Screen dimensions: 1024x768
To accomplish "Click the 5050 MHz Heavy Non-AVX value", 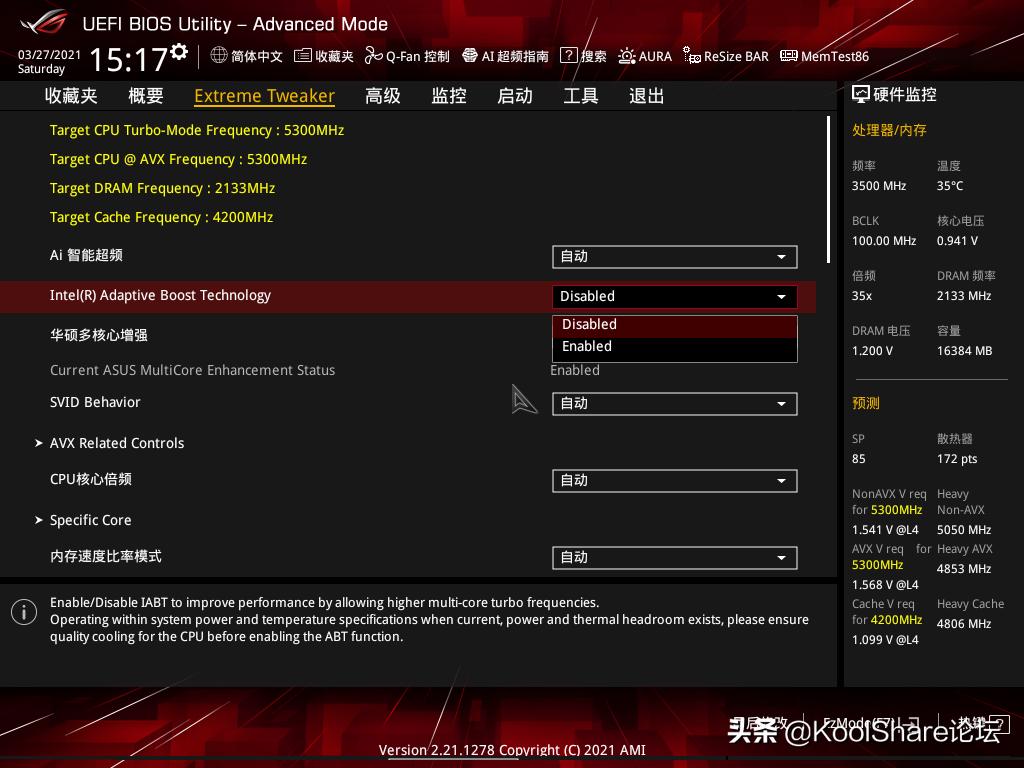I will tap(963, 530).
